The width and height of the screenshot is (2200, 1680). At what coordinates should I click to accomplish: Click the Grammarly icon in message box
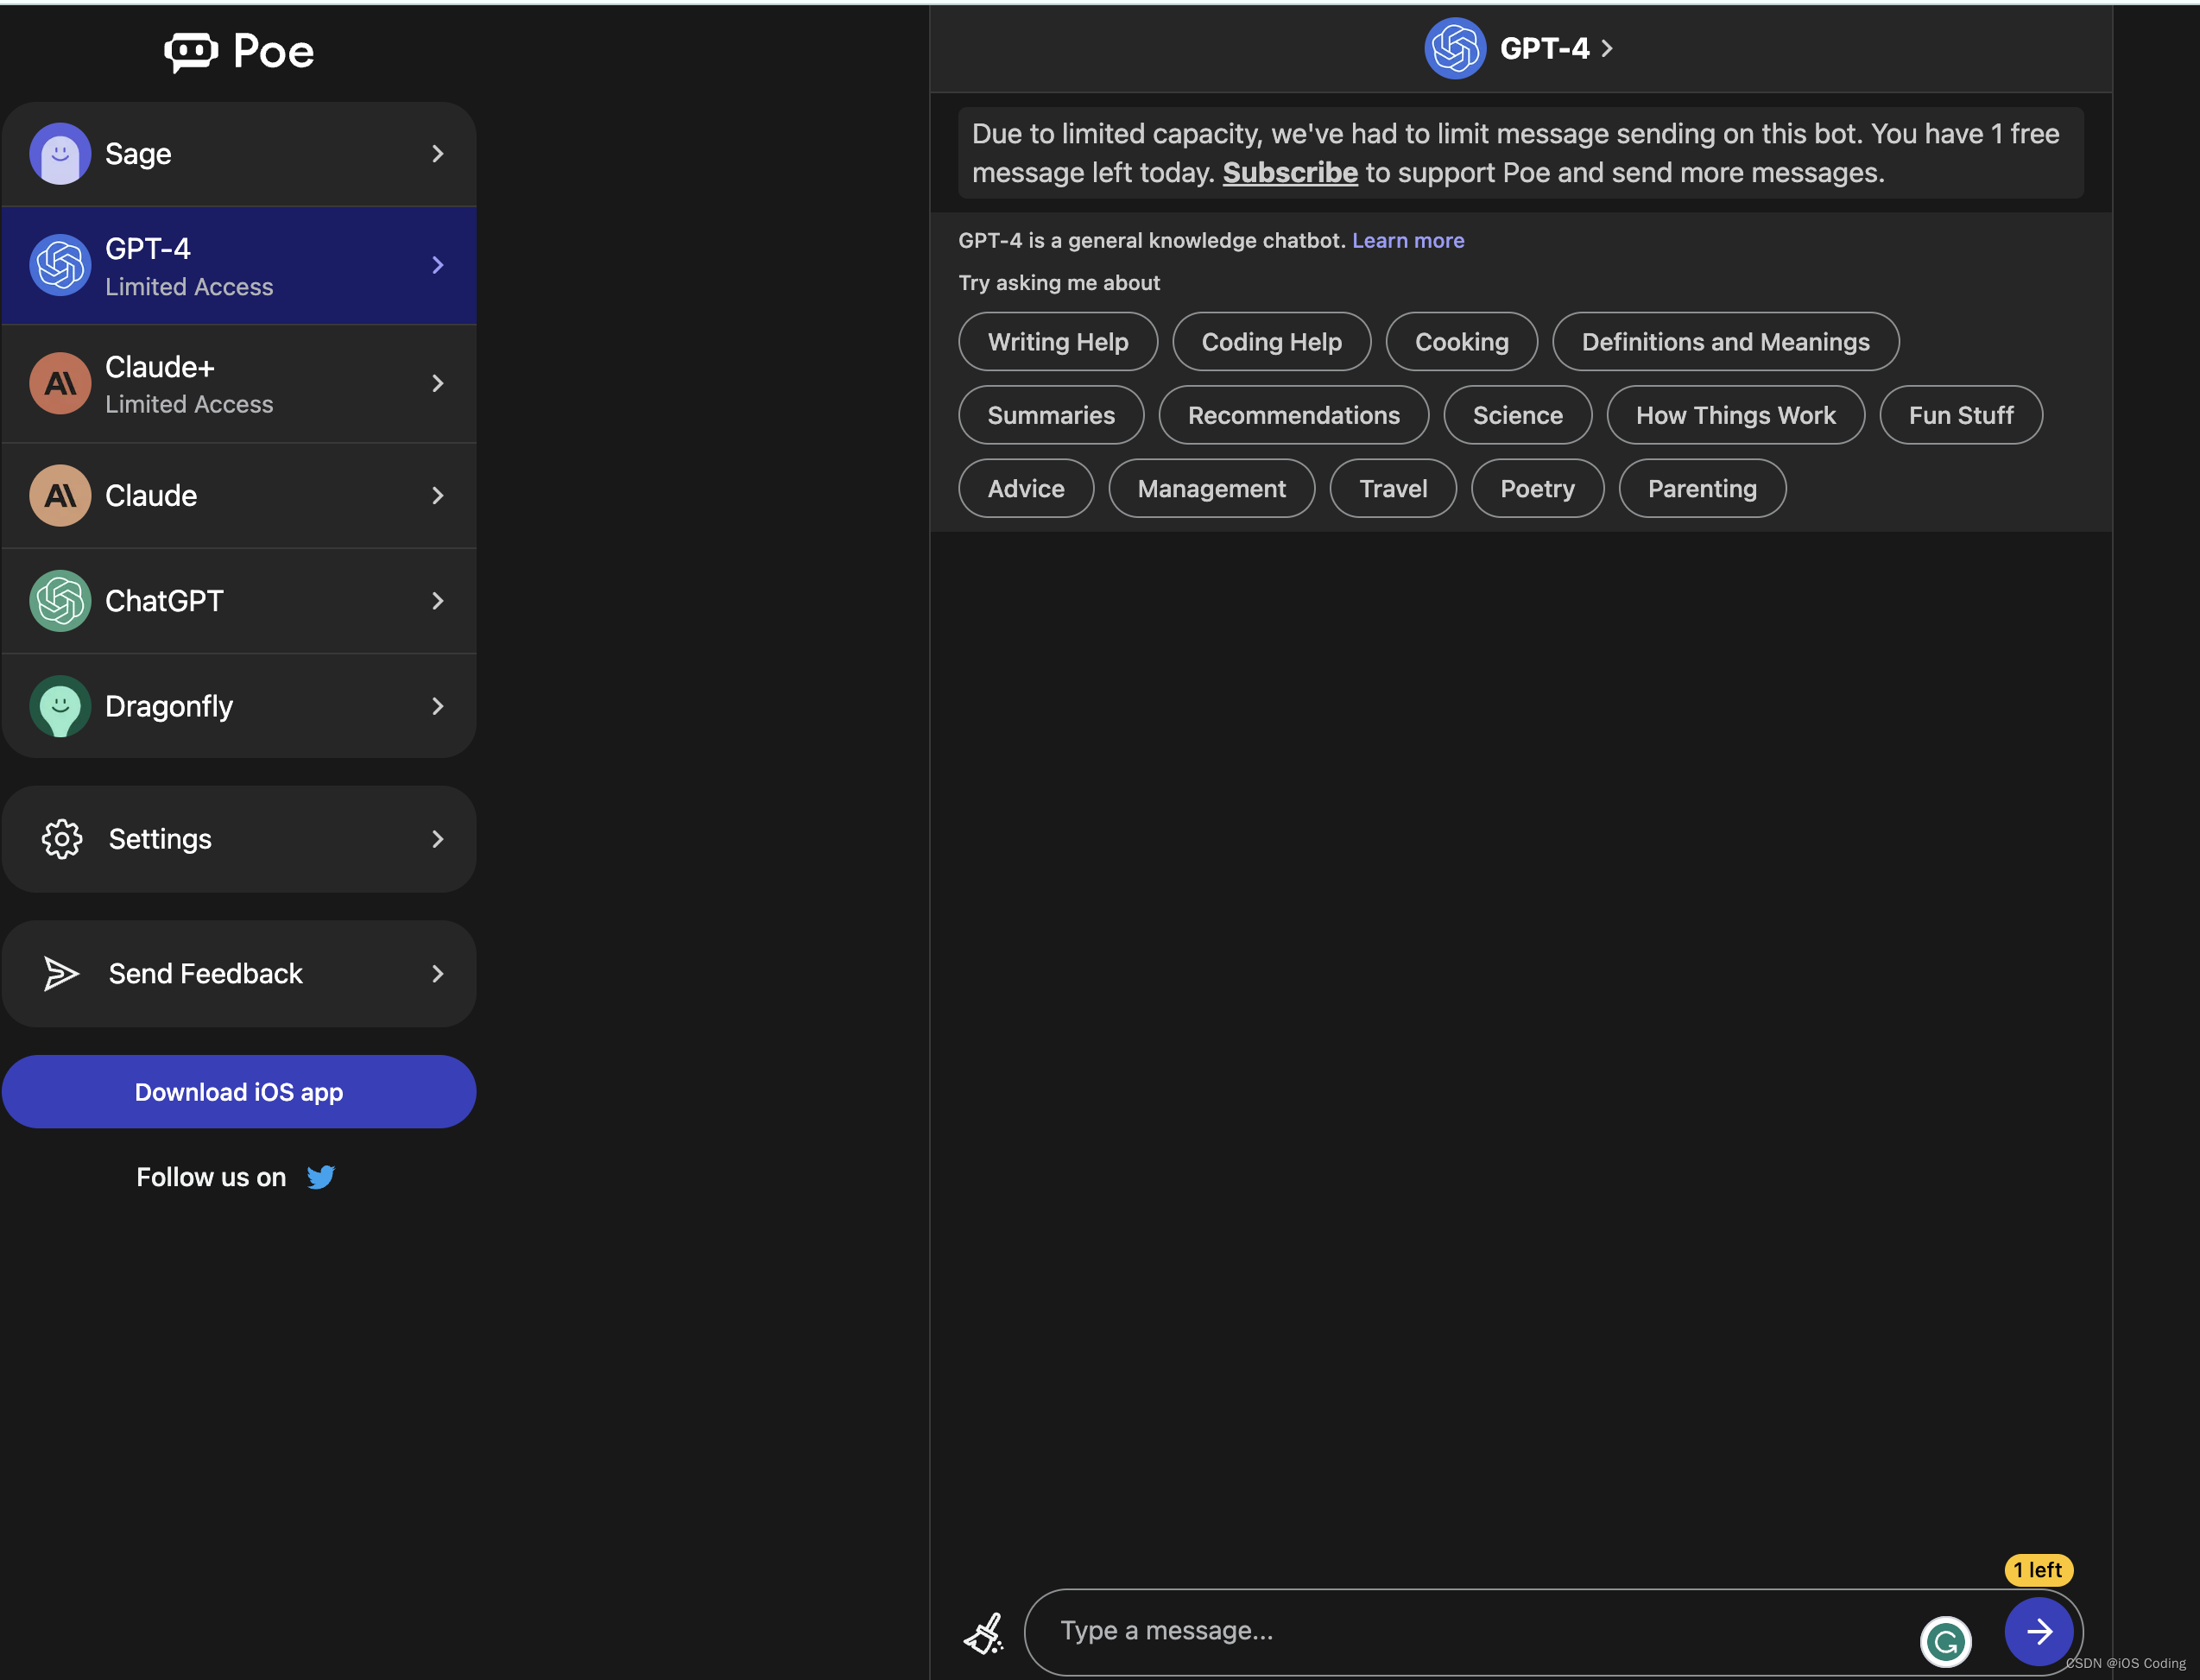click(x=1945, y=1641)
